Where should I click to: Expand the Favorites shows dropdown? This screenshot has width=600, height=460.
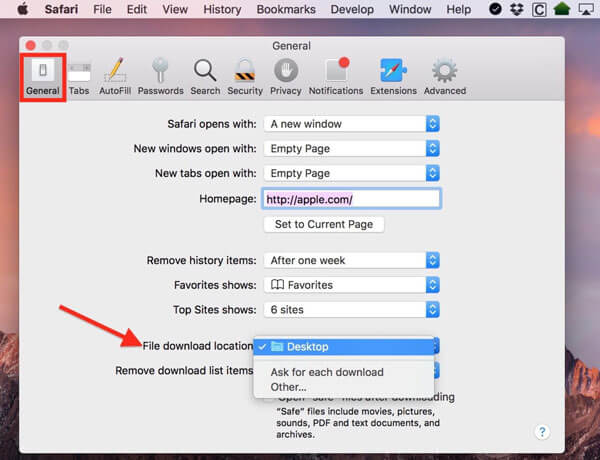pyautogui.click(x=351, y=285)
